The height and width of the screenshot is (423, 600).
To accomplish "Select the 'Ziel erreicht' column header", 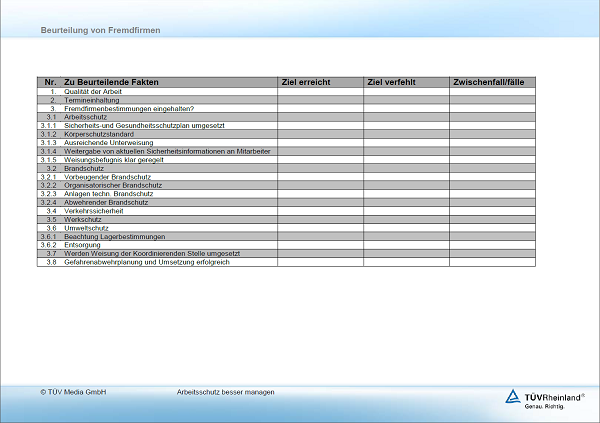I will [x=307, y=82].
